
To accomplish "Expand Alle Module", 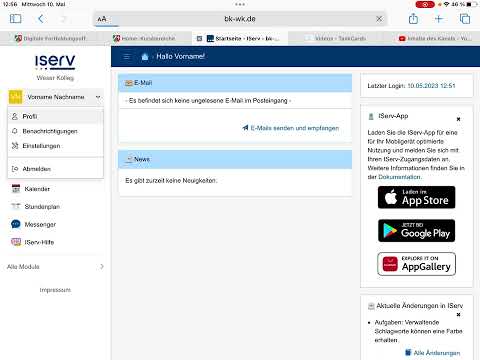I will [55, 267].
